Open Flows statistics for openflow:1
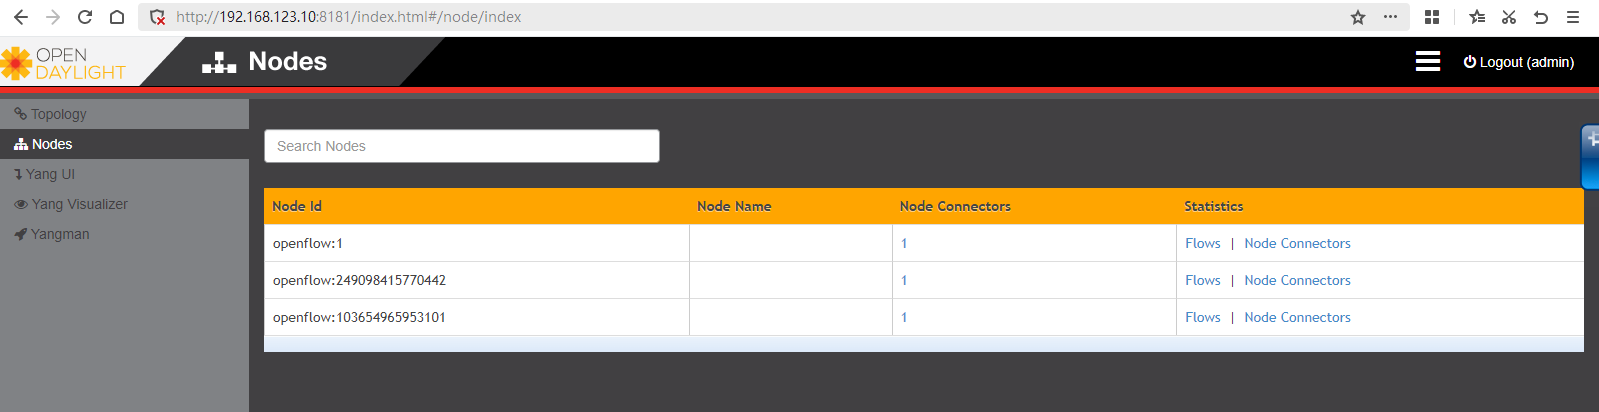The image size is (1599, 412). pyautogui.click(x=1203, y=243)
